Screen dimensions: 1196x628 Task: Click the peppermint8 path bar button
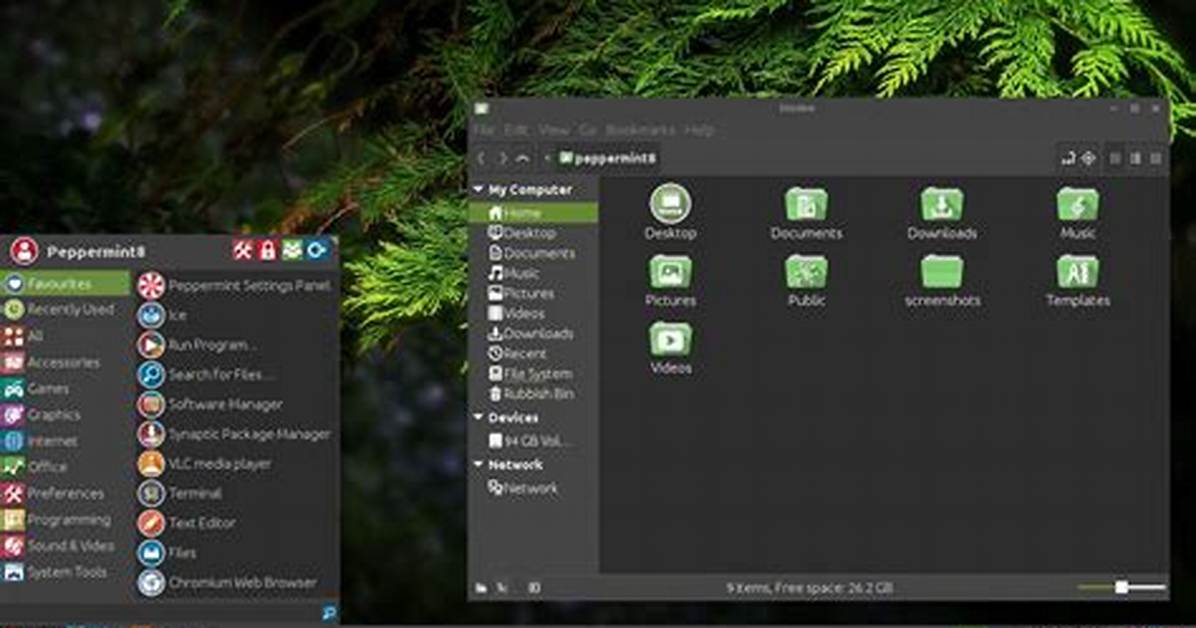(608, 158)
